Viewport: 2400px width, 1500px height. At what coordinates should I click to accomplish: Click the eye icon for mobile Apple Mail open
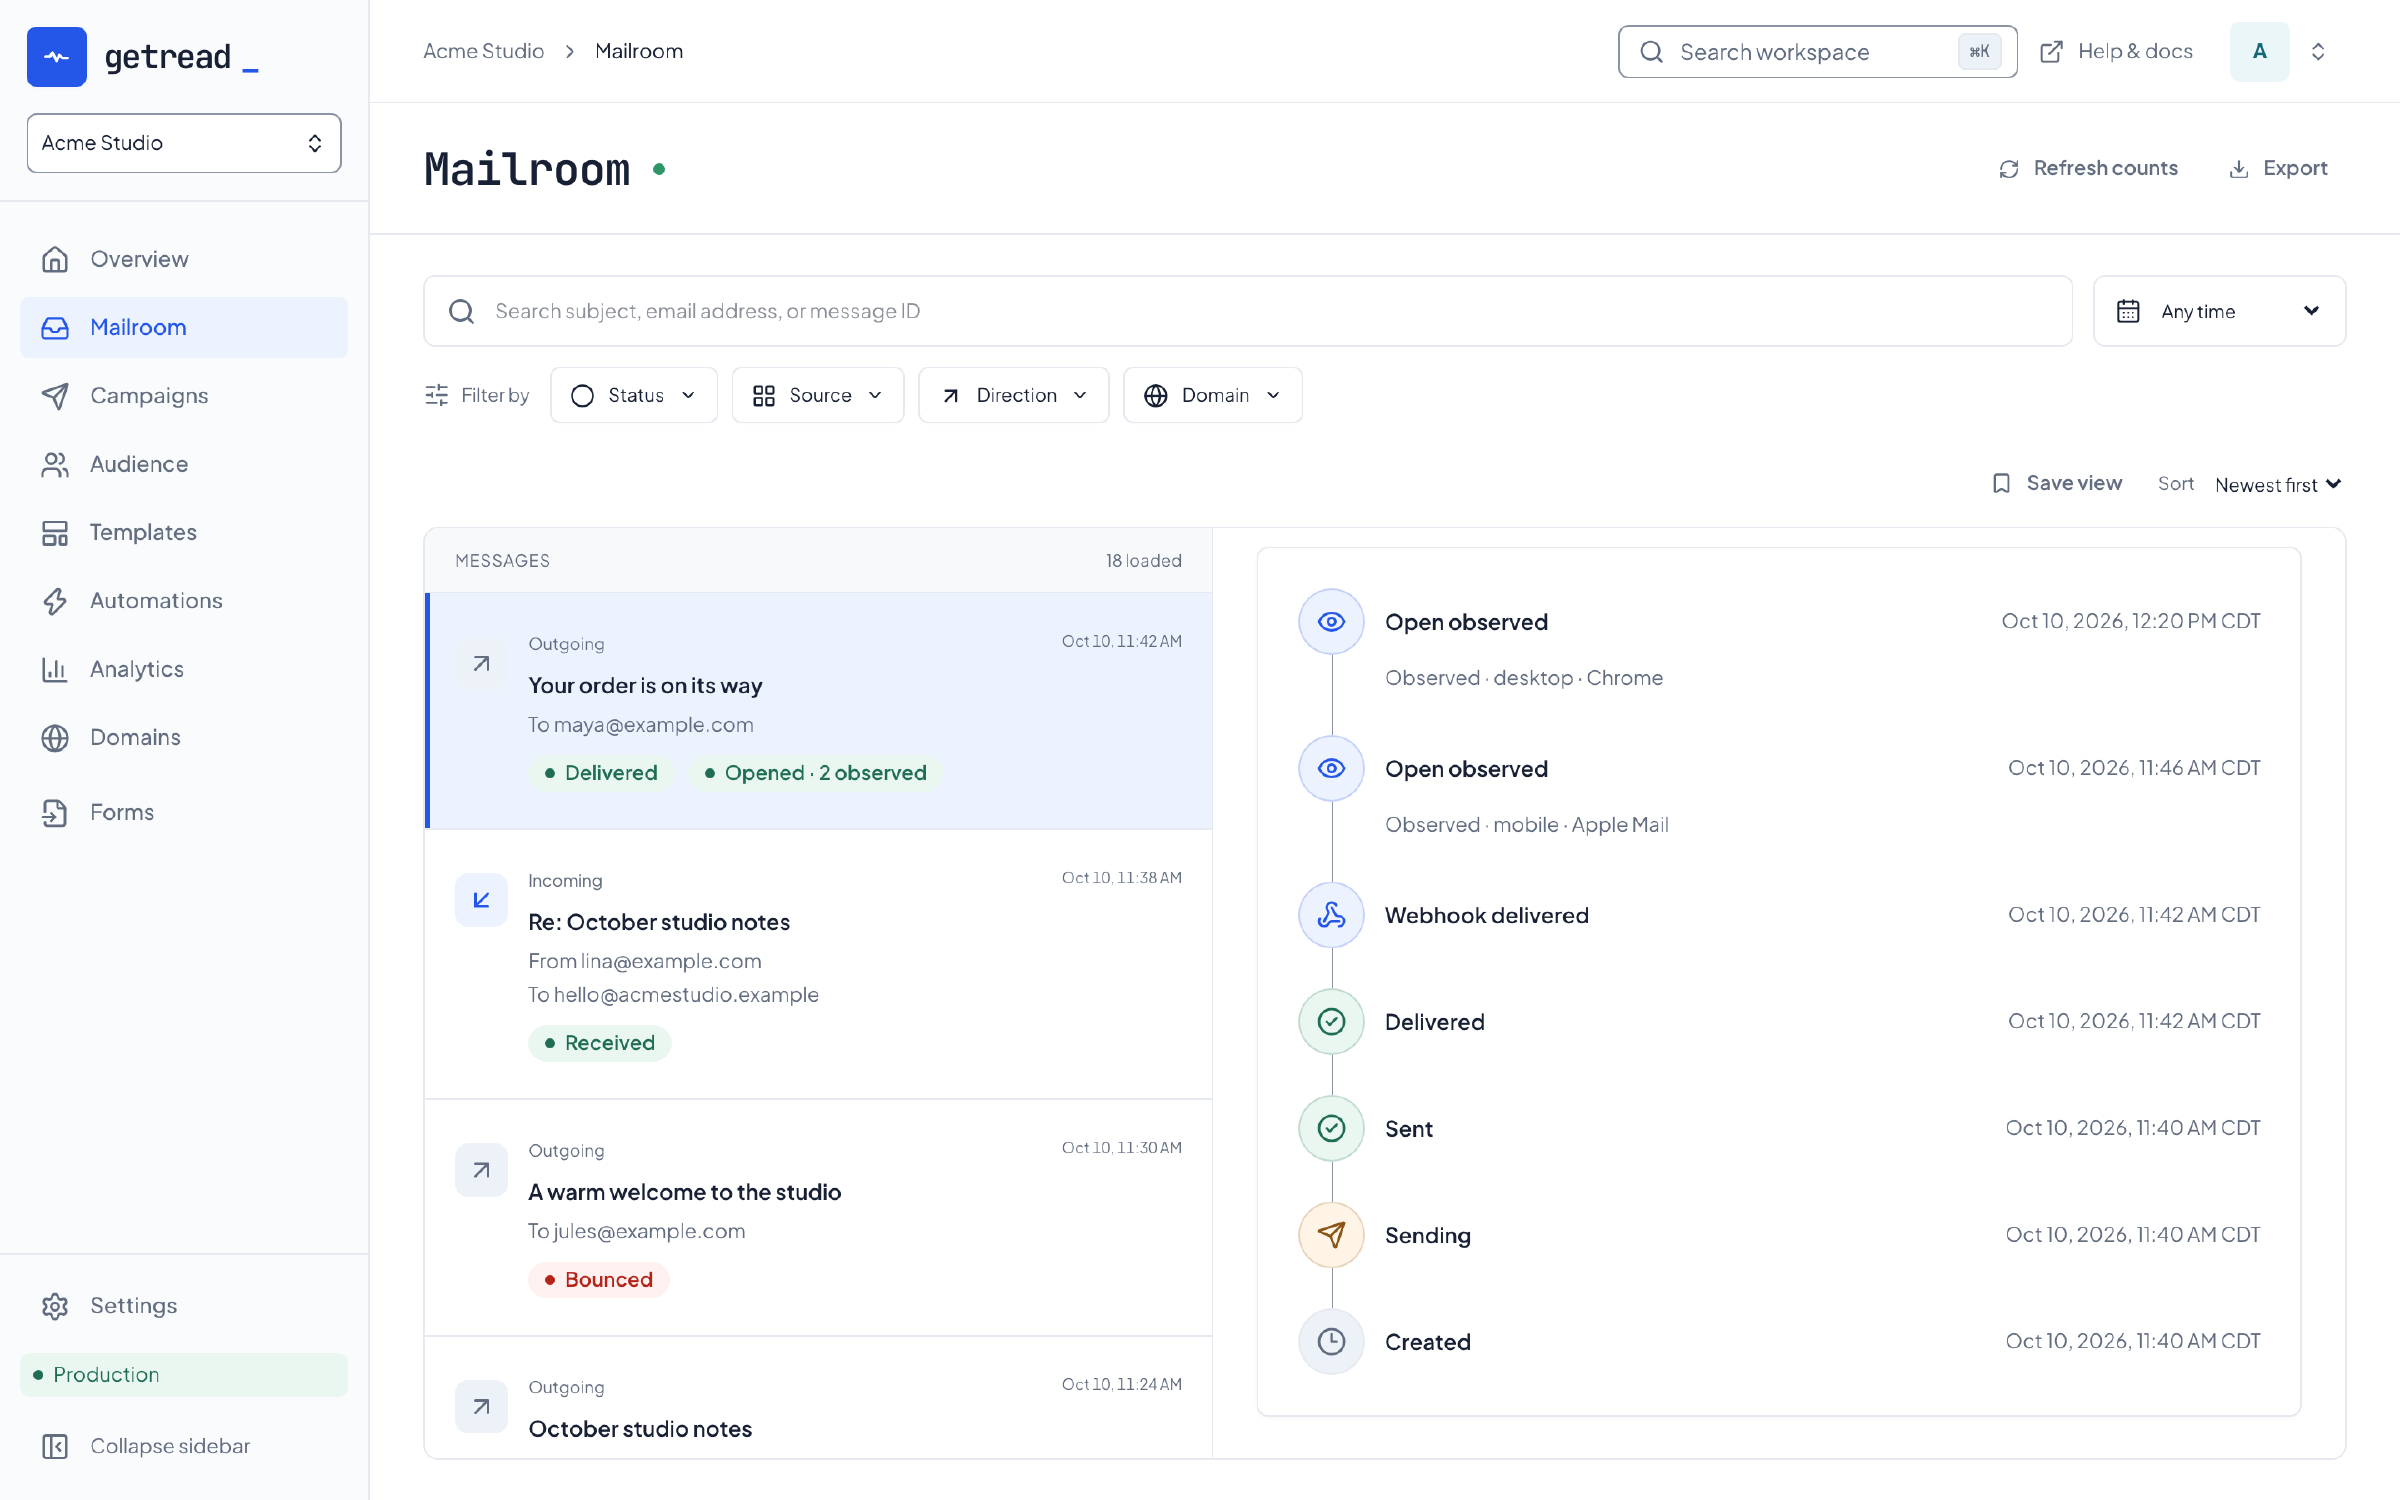[x=1331, y=768]
